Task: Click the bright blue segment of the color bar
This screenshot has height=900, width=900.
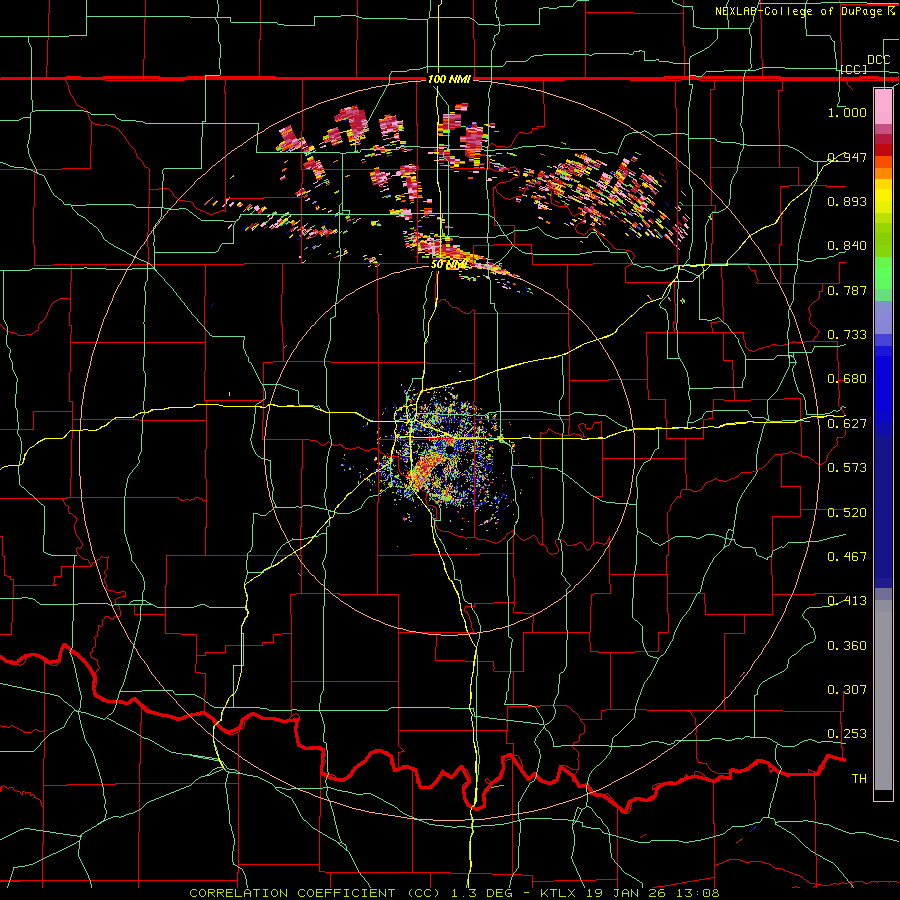Action: point(883,390)
